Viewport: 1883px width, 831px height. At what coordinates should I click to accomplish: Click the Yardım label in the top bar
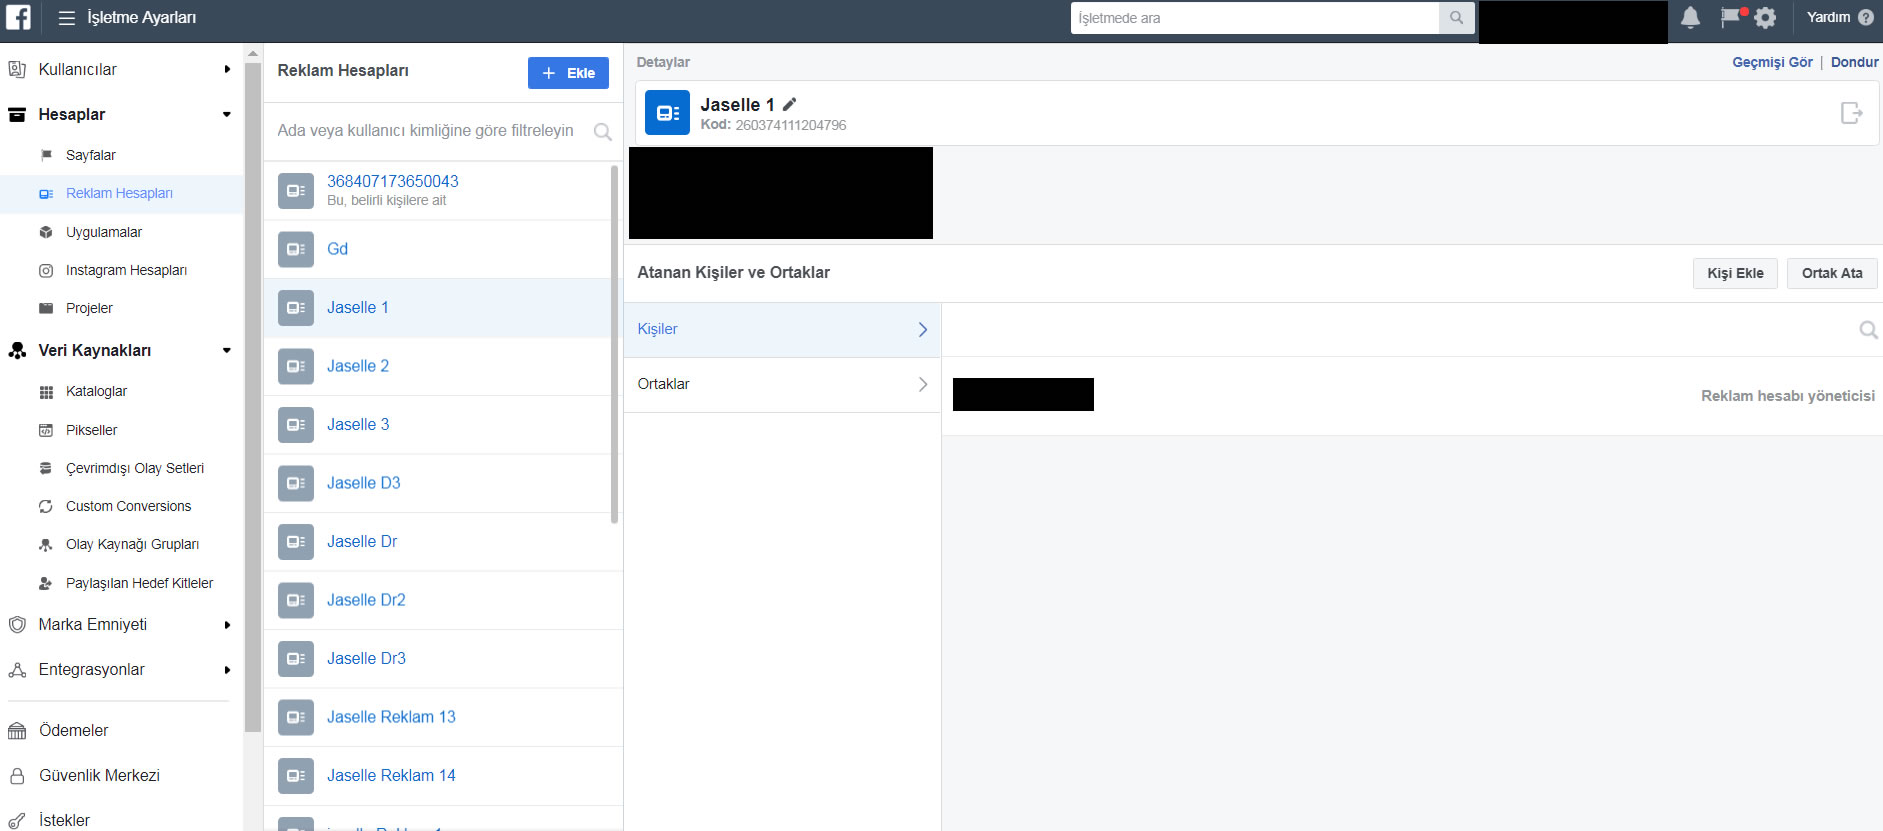[x=1828, y=17]
